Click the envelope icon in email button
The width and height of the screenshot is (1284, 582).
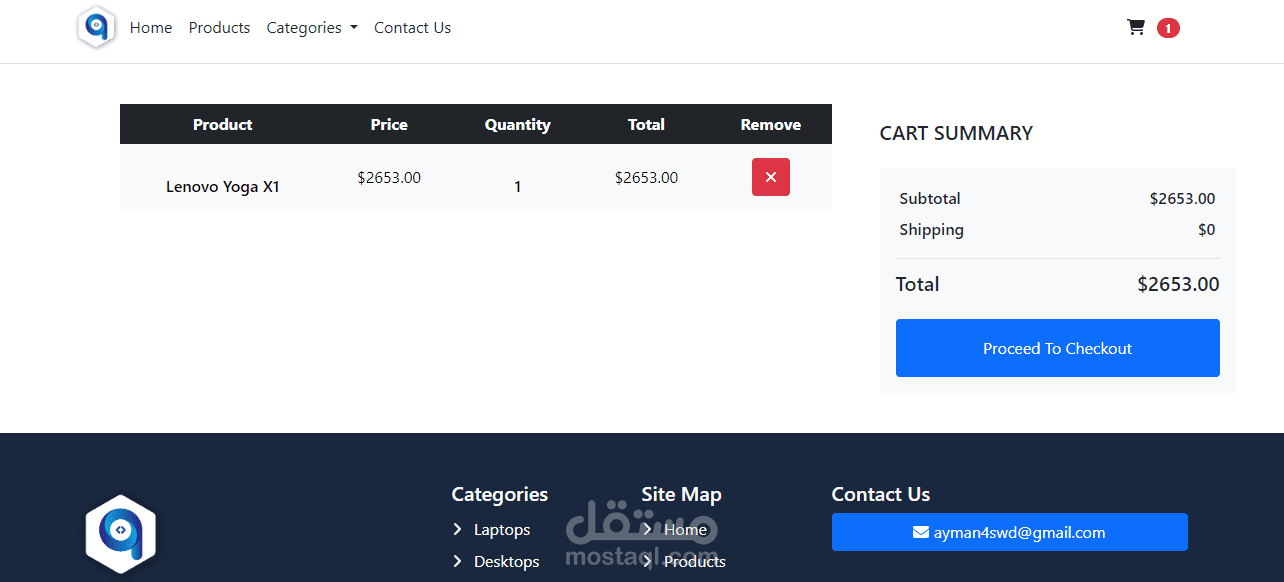(x=921, y=532)
